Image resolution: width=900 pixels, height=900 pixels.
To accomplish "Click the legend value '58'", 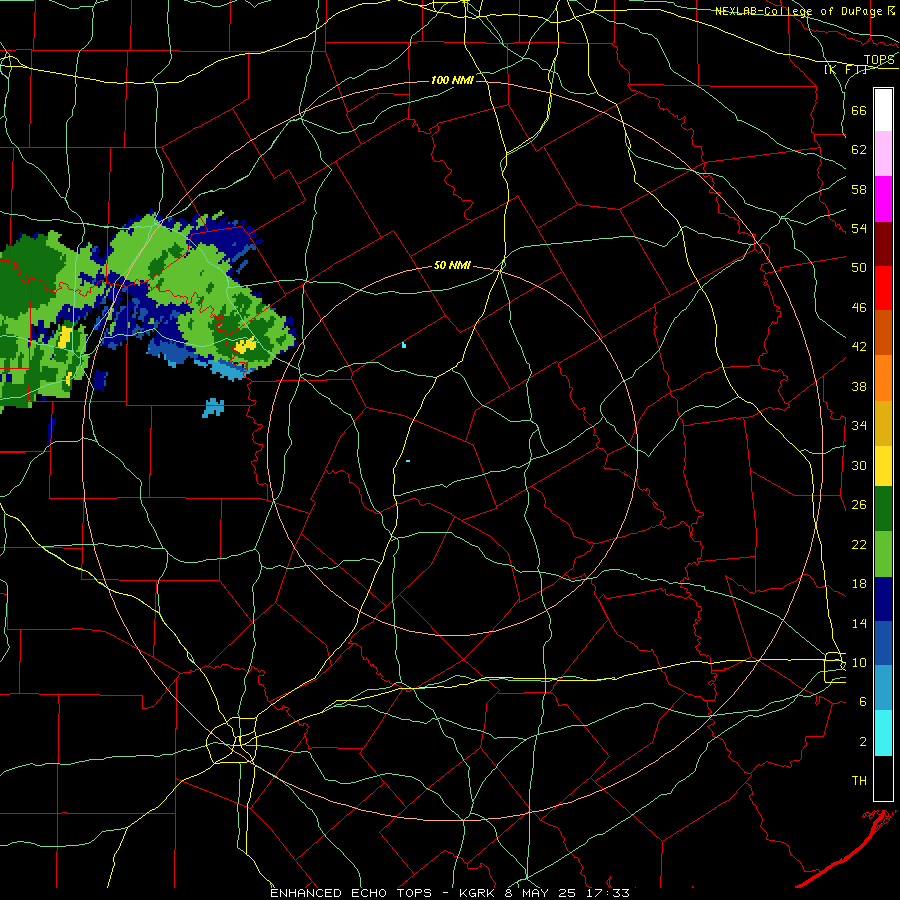I will (859, 190).
